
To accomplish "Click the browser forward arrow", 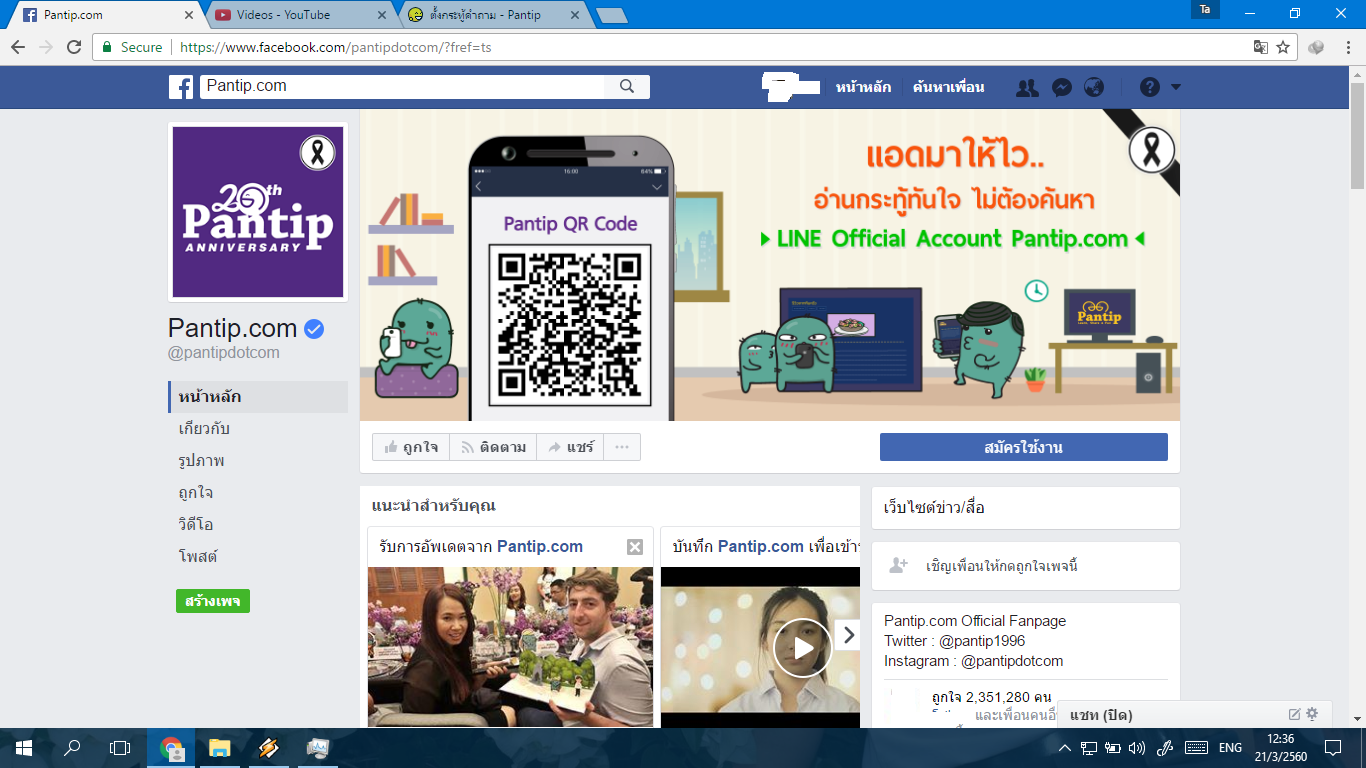I will 46,47.
